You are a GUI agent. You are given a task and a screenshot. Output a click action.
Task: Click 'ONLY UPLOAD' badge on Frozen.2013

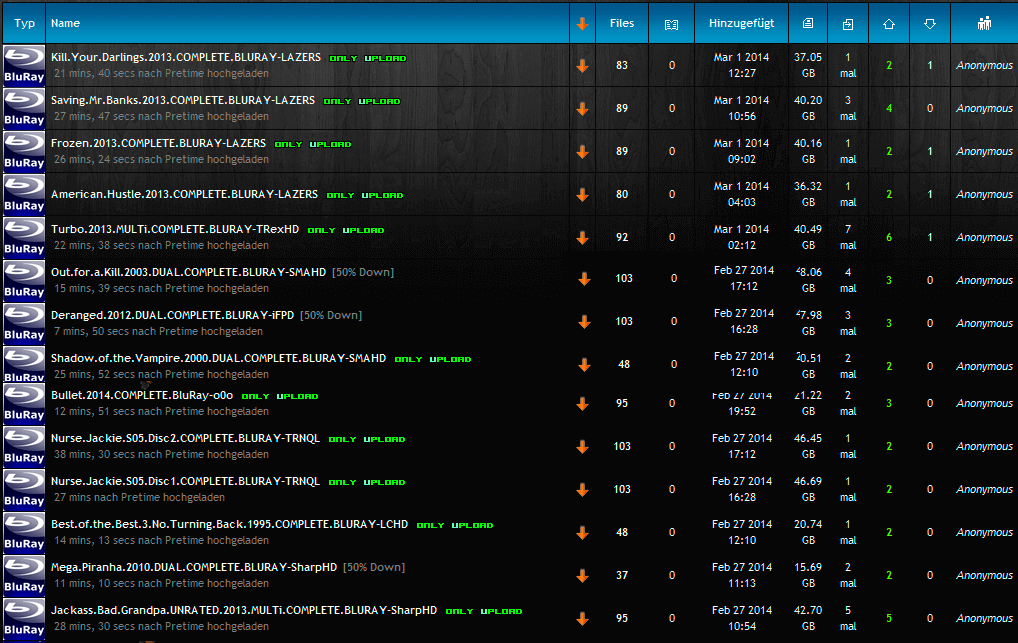pos(313,144)
